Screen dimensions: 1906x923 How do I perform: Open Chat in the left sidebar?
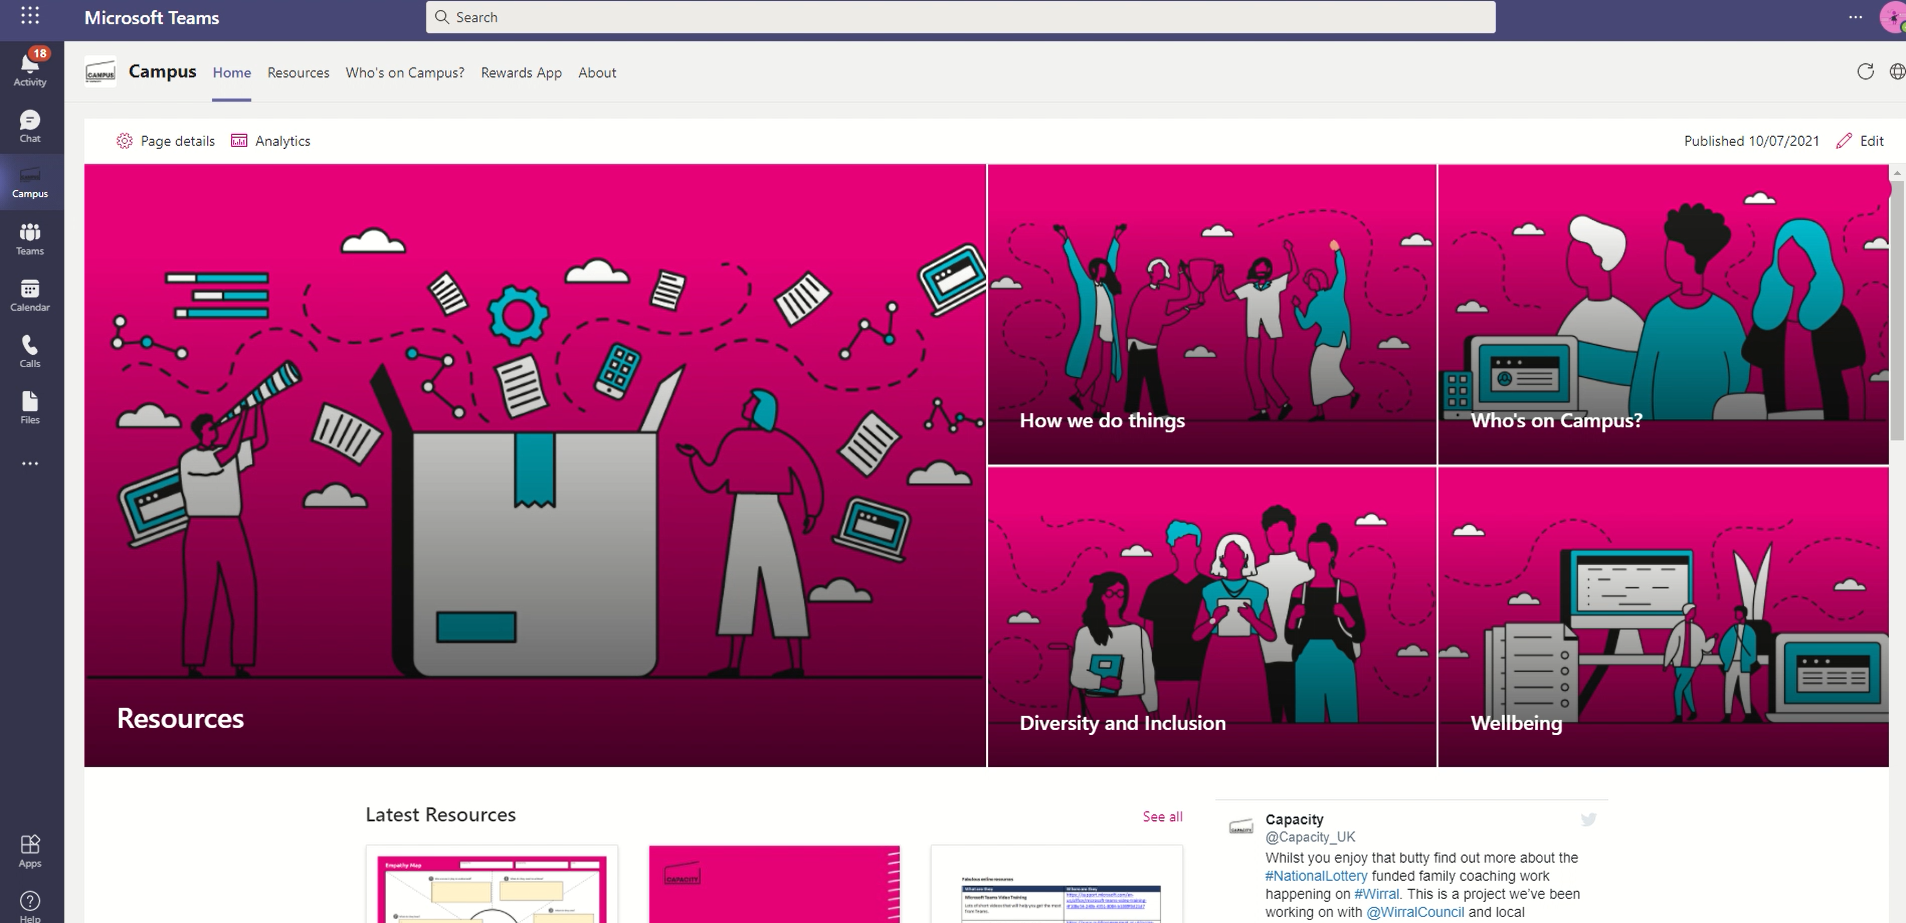tap(30, 126)
